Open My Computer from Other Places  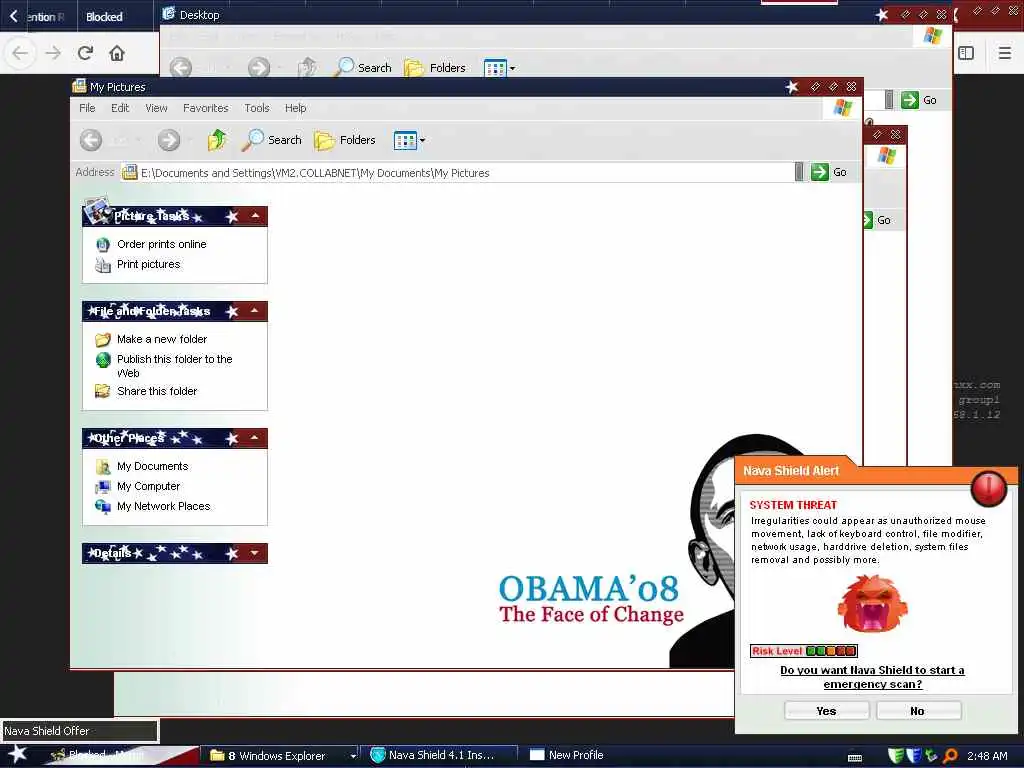click(x=148, y=486)
